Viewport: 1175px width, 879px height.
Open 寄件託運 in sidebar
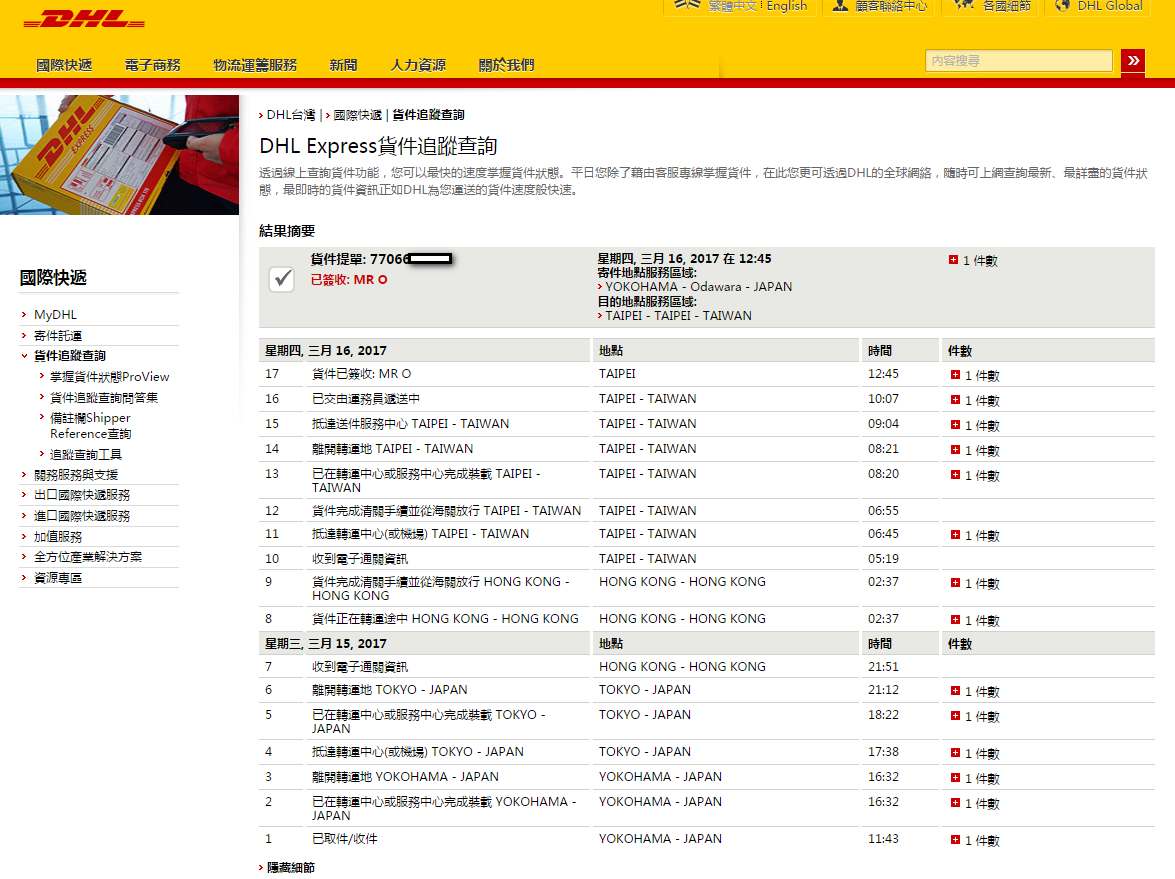58,336
